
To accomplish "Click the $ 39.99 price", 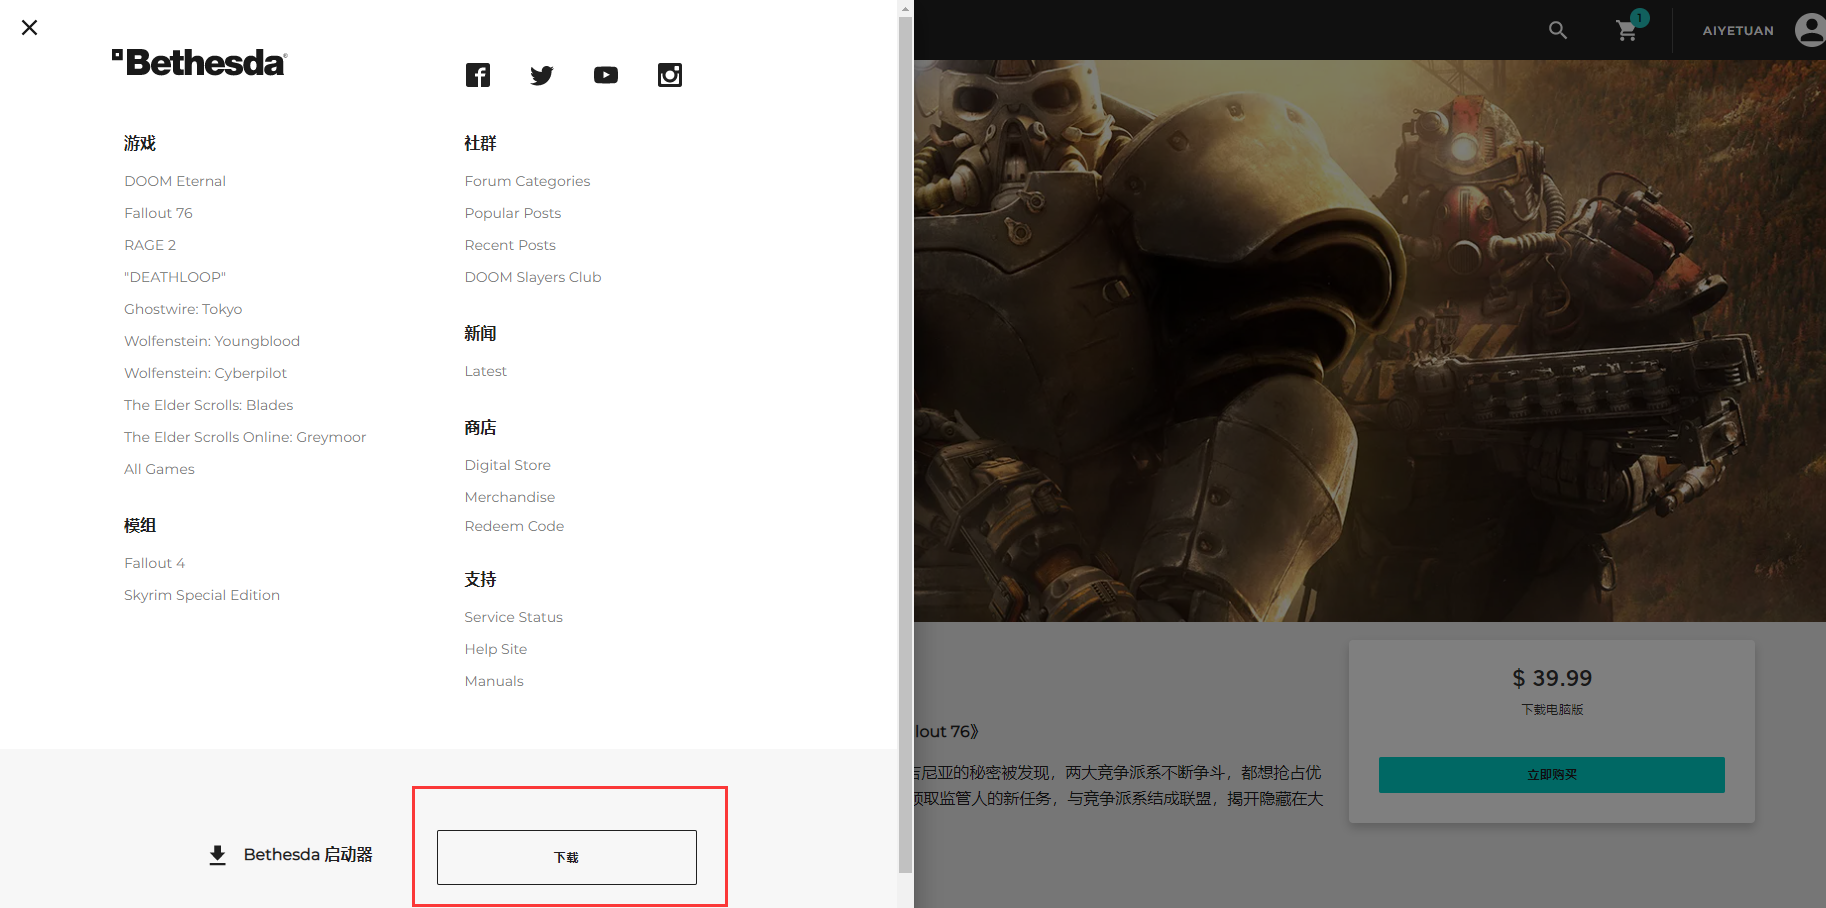I will click(1552, 678).
